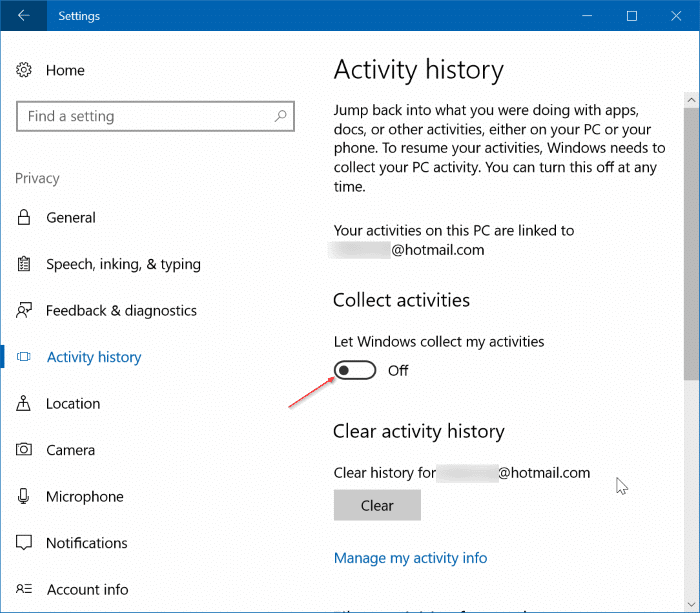Click the Speech, inking clipboard icon
This screenshot has width=700, height=613.
24,264
